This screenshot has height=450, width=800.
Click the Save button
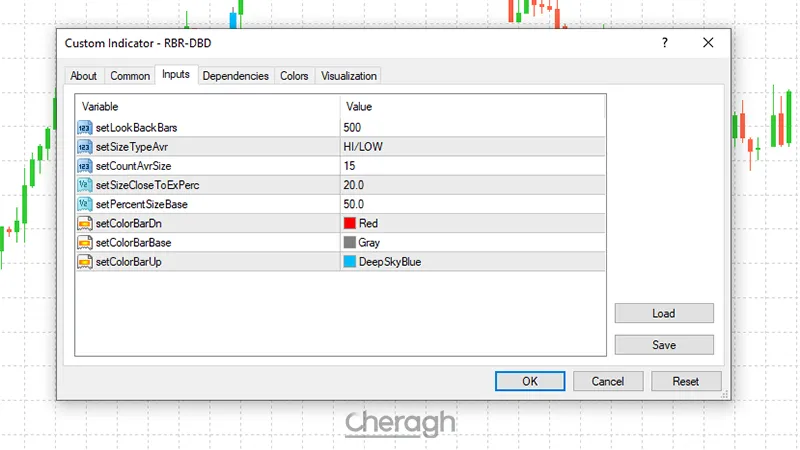pyautogui.click(x=664, y=345)
